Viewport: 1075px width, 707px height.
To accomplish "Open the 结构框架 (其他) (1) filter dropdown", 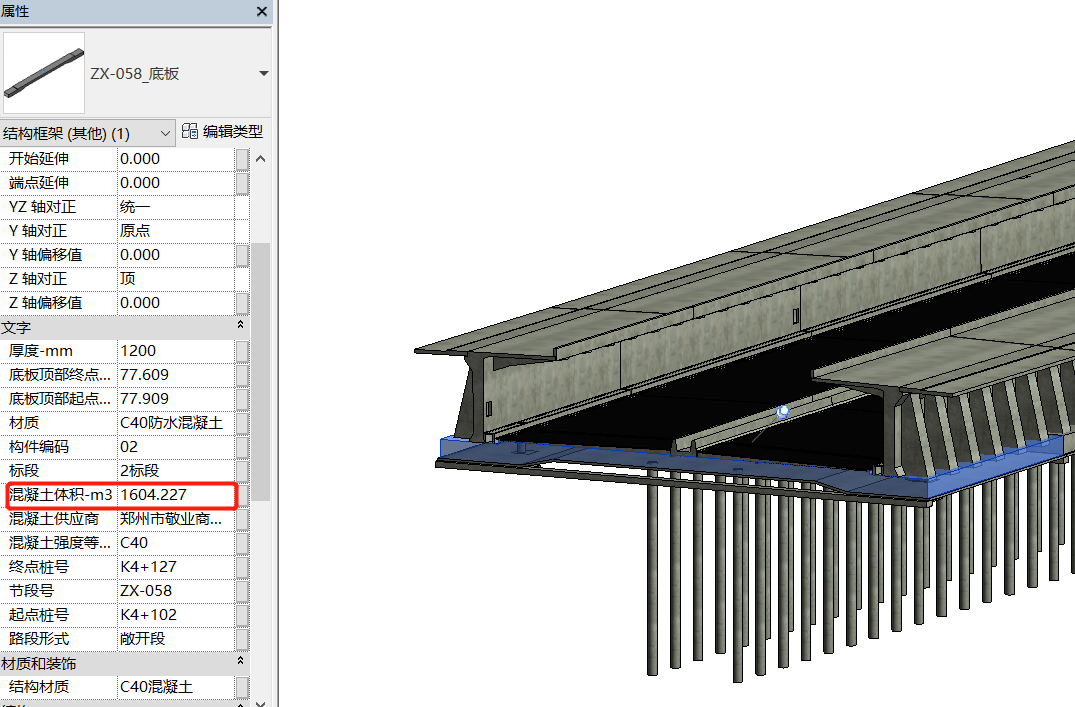I will pyautogui.click(x=165, y=133).
